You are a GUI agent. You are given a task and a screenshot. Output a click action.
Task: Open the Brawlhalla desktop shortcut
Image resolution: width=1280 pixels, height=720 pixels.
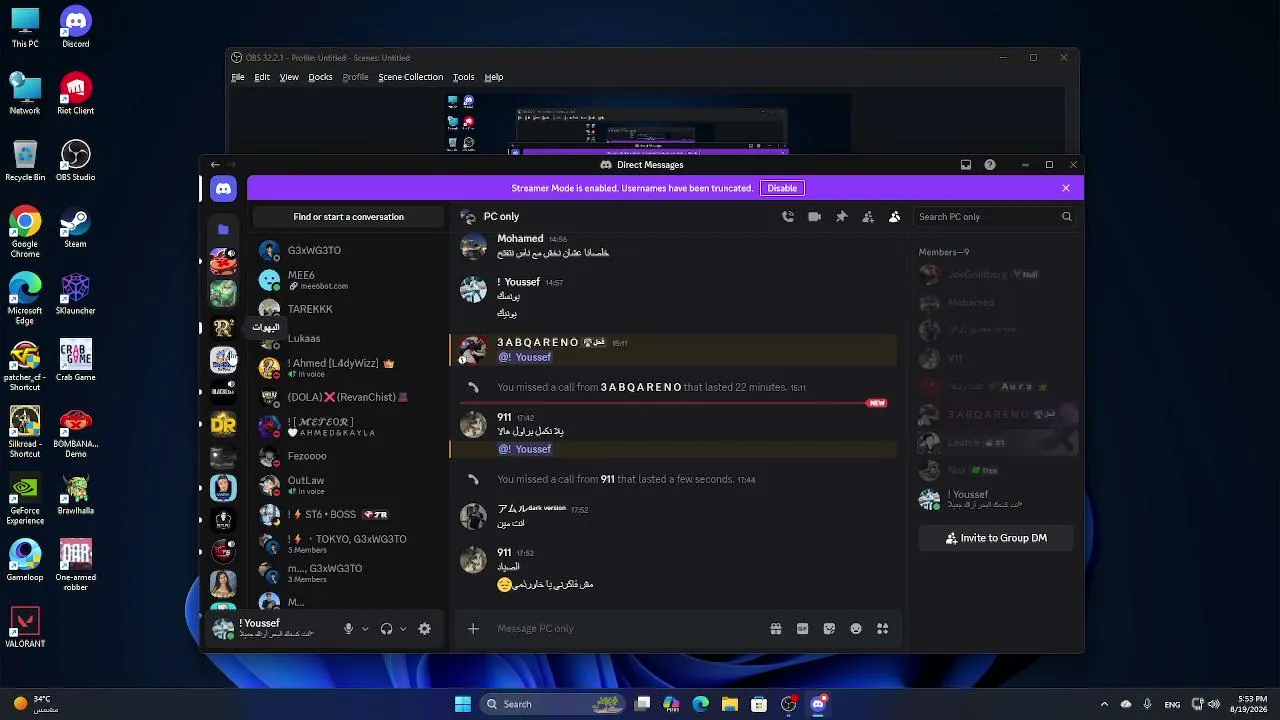coord(75,494)
